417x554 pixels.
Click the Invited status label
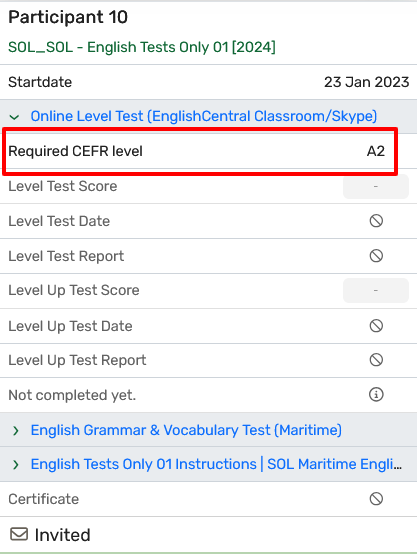[63, 535]
